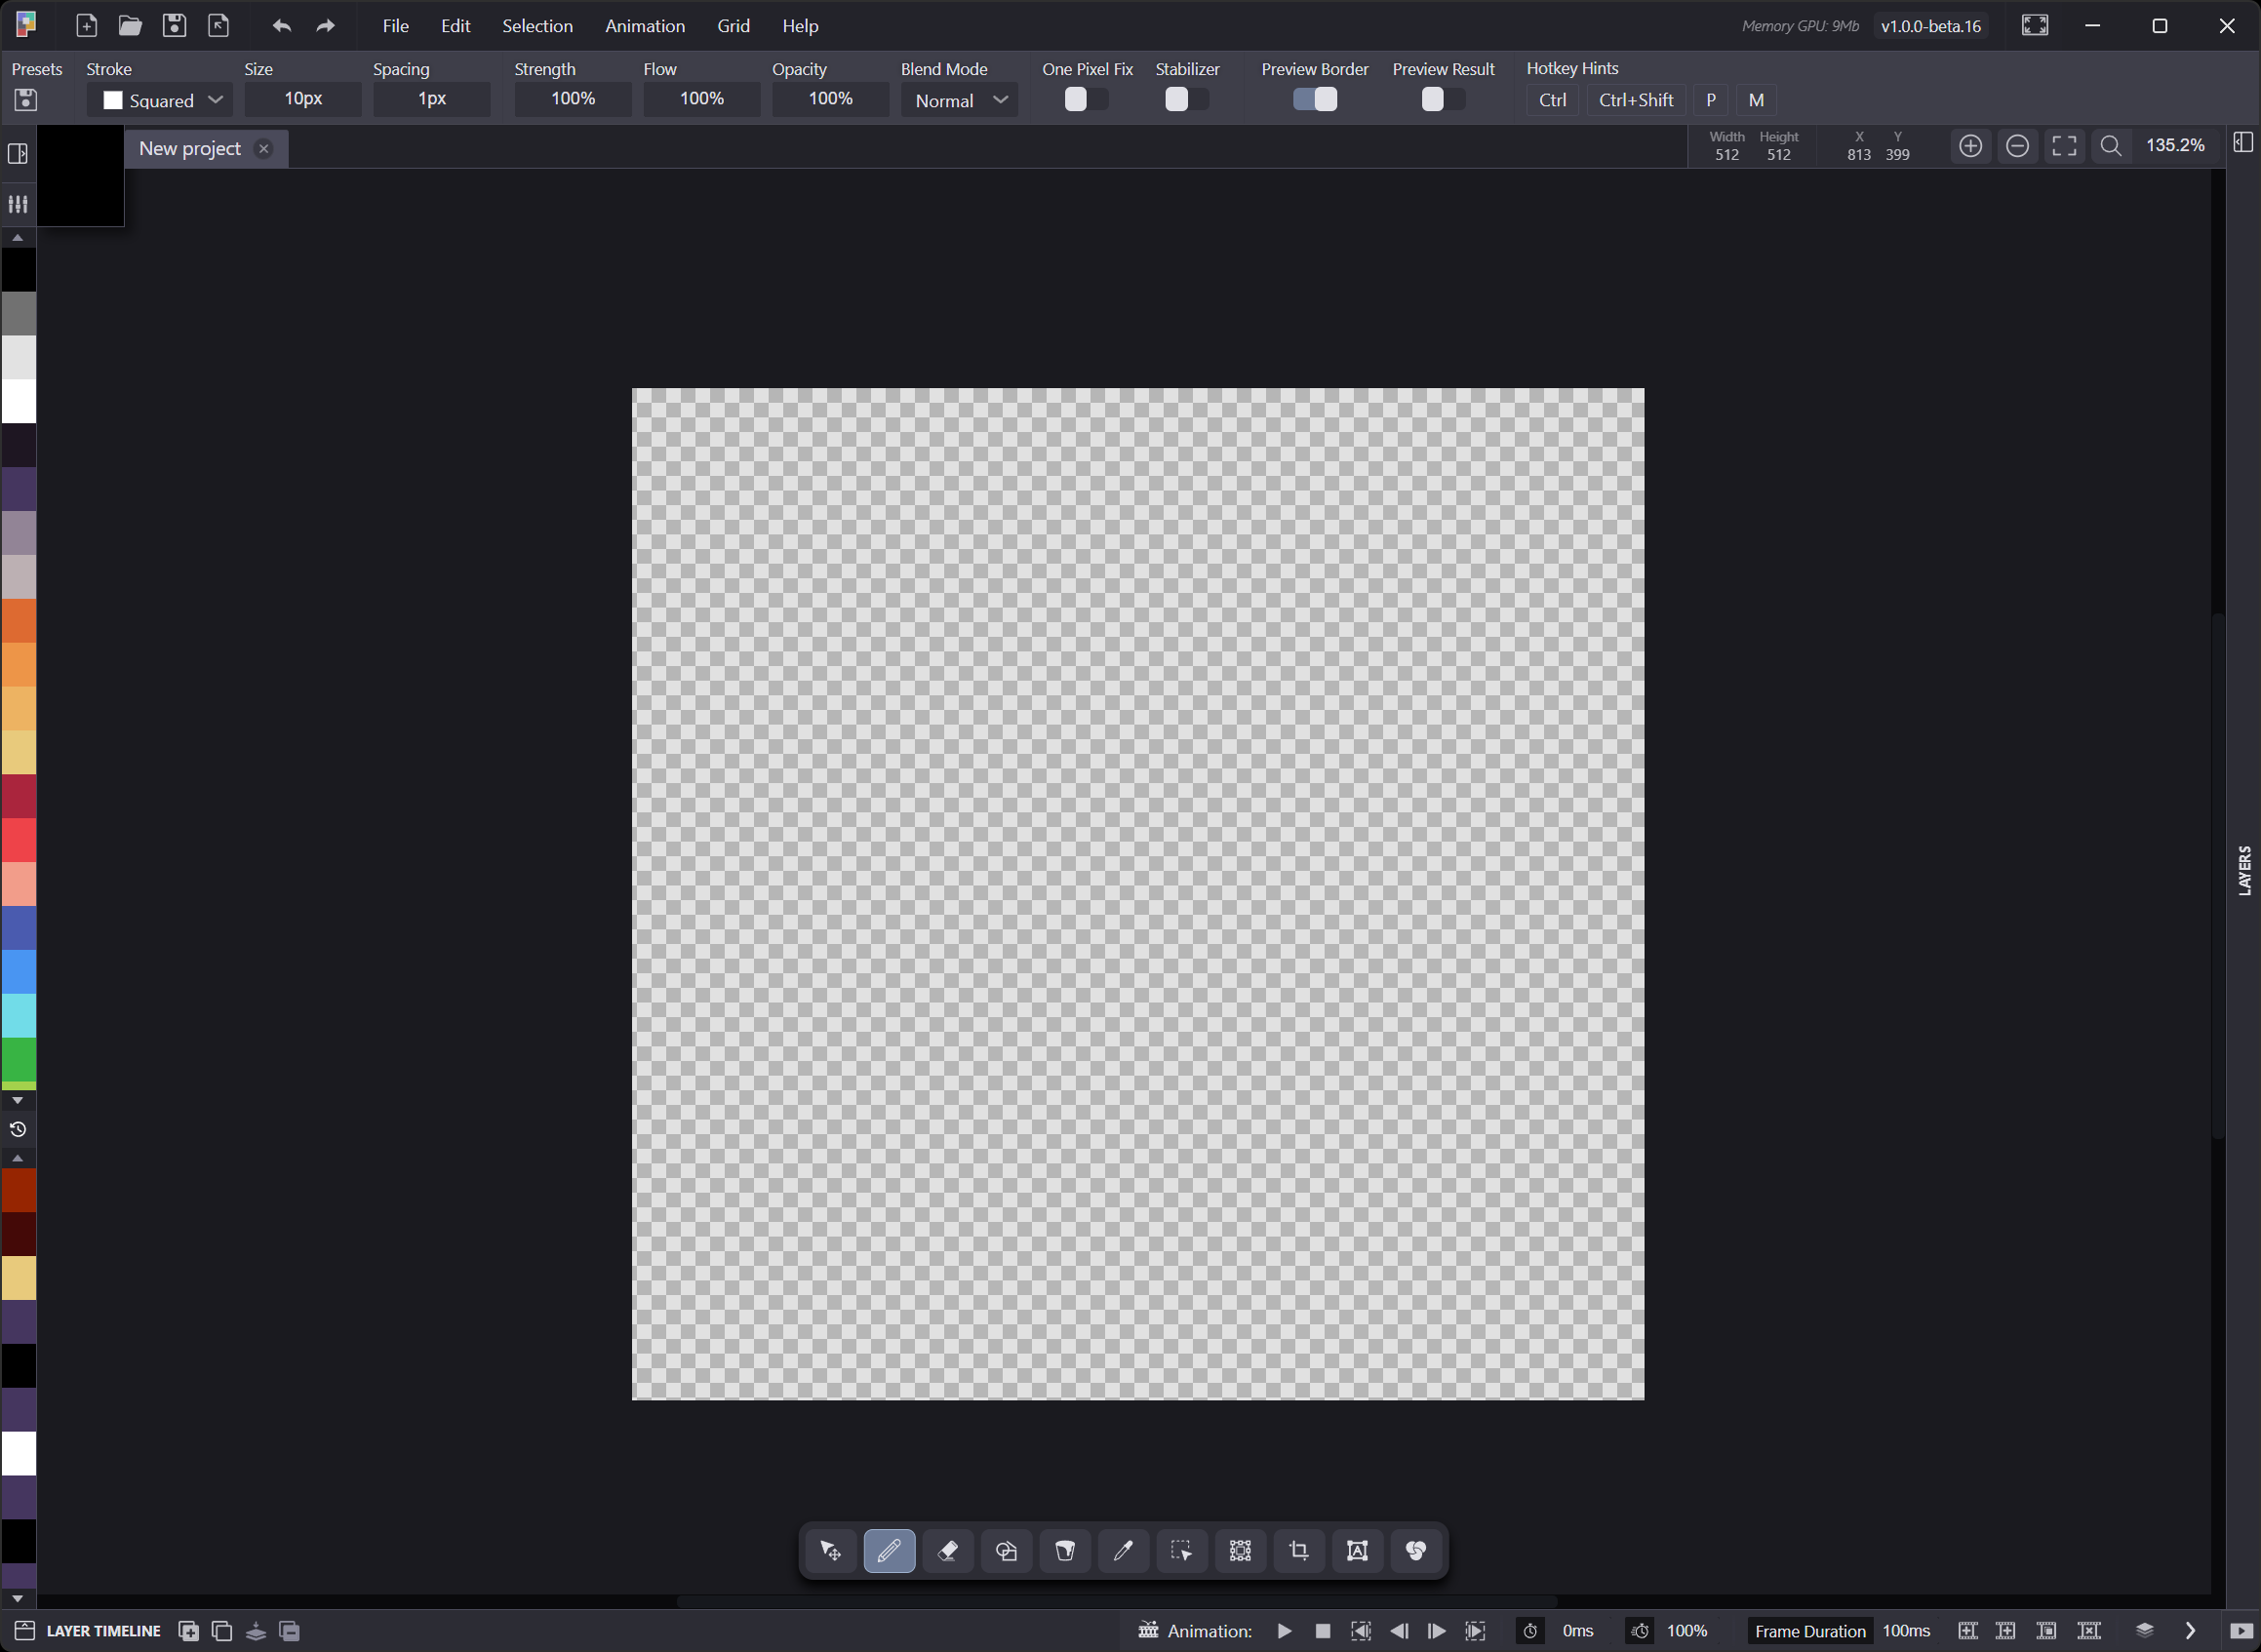Stop the animation playback
This screenshot has height=1652, width=2261.
(x=1323, y=1631)
